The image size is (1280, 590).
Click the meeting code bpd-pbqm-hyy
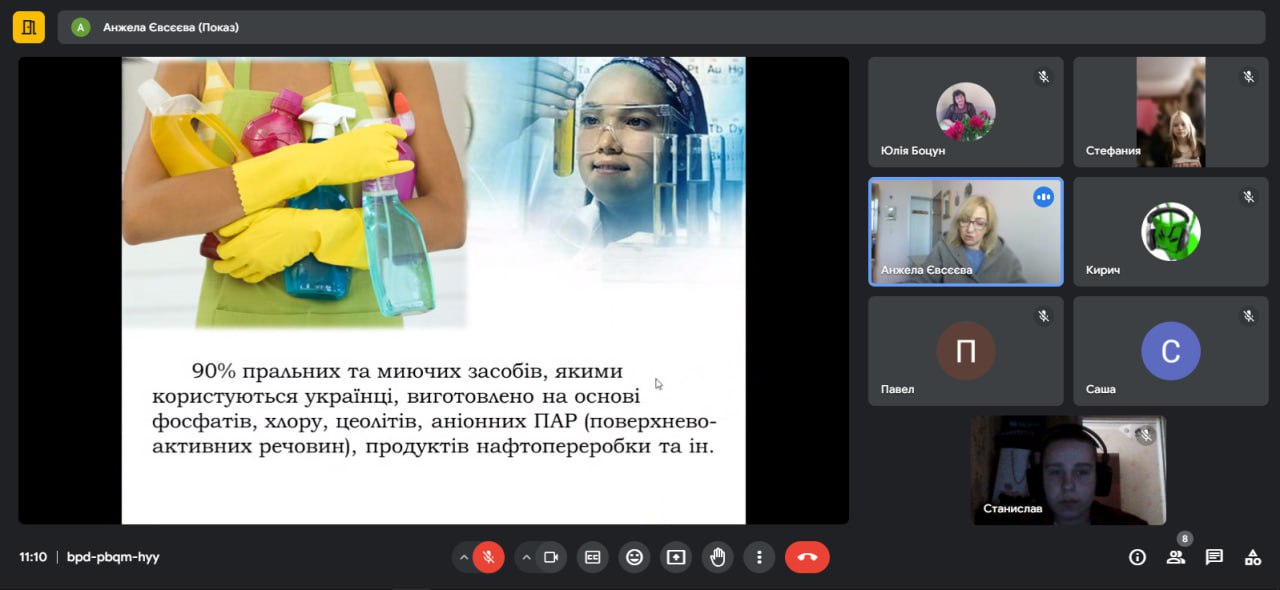[x=113, y=557]
